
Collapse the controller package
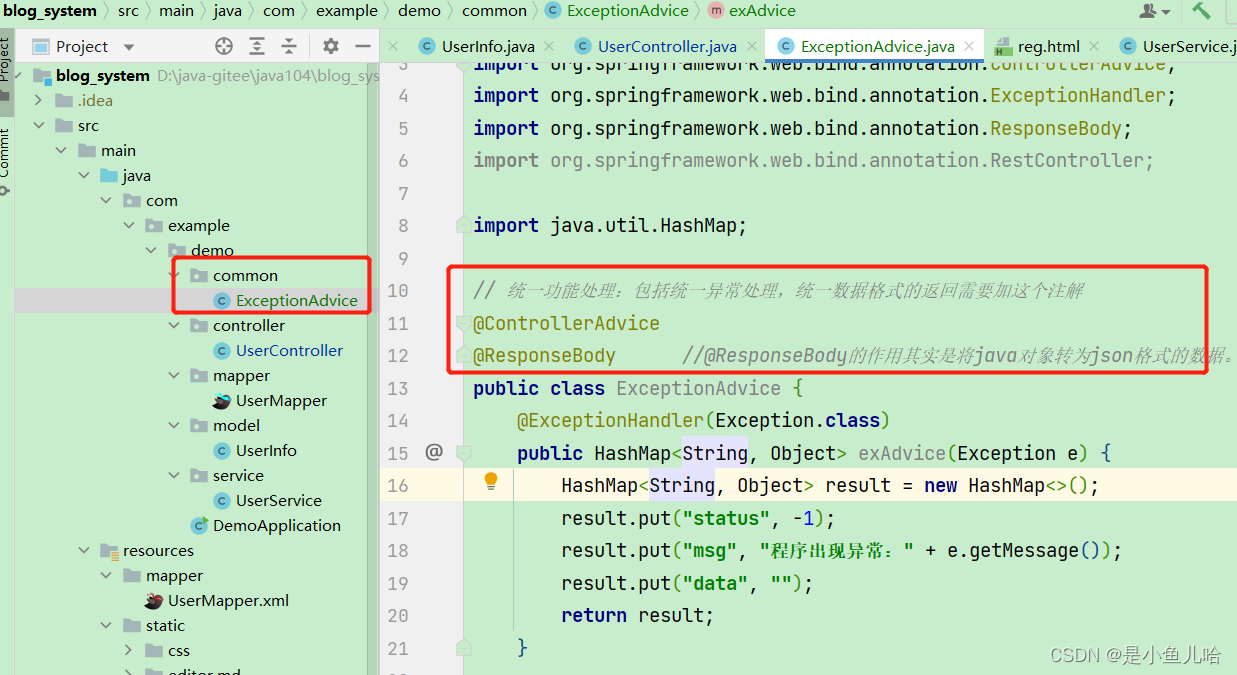(x=175, y=326)
